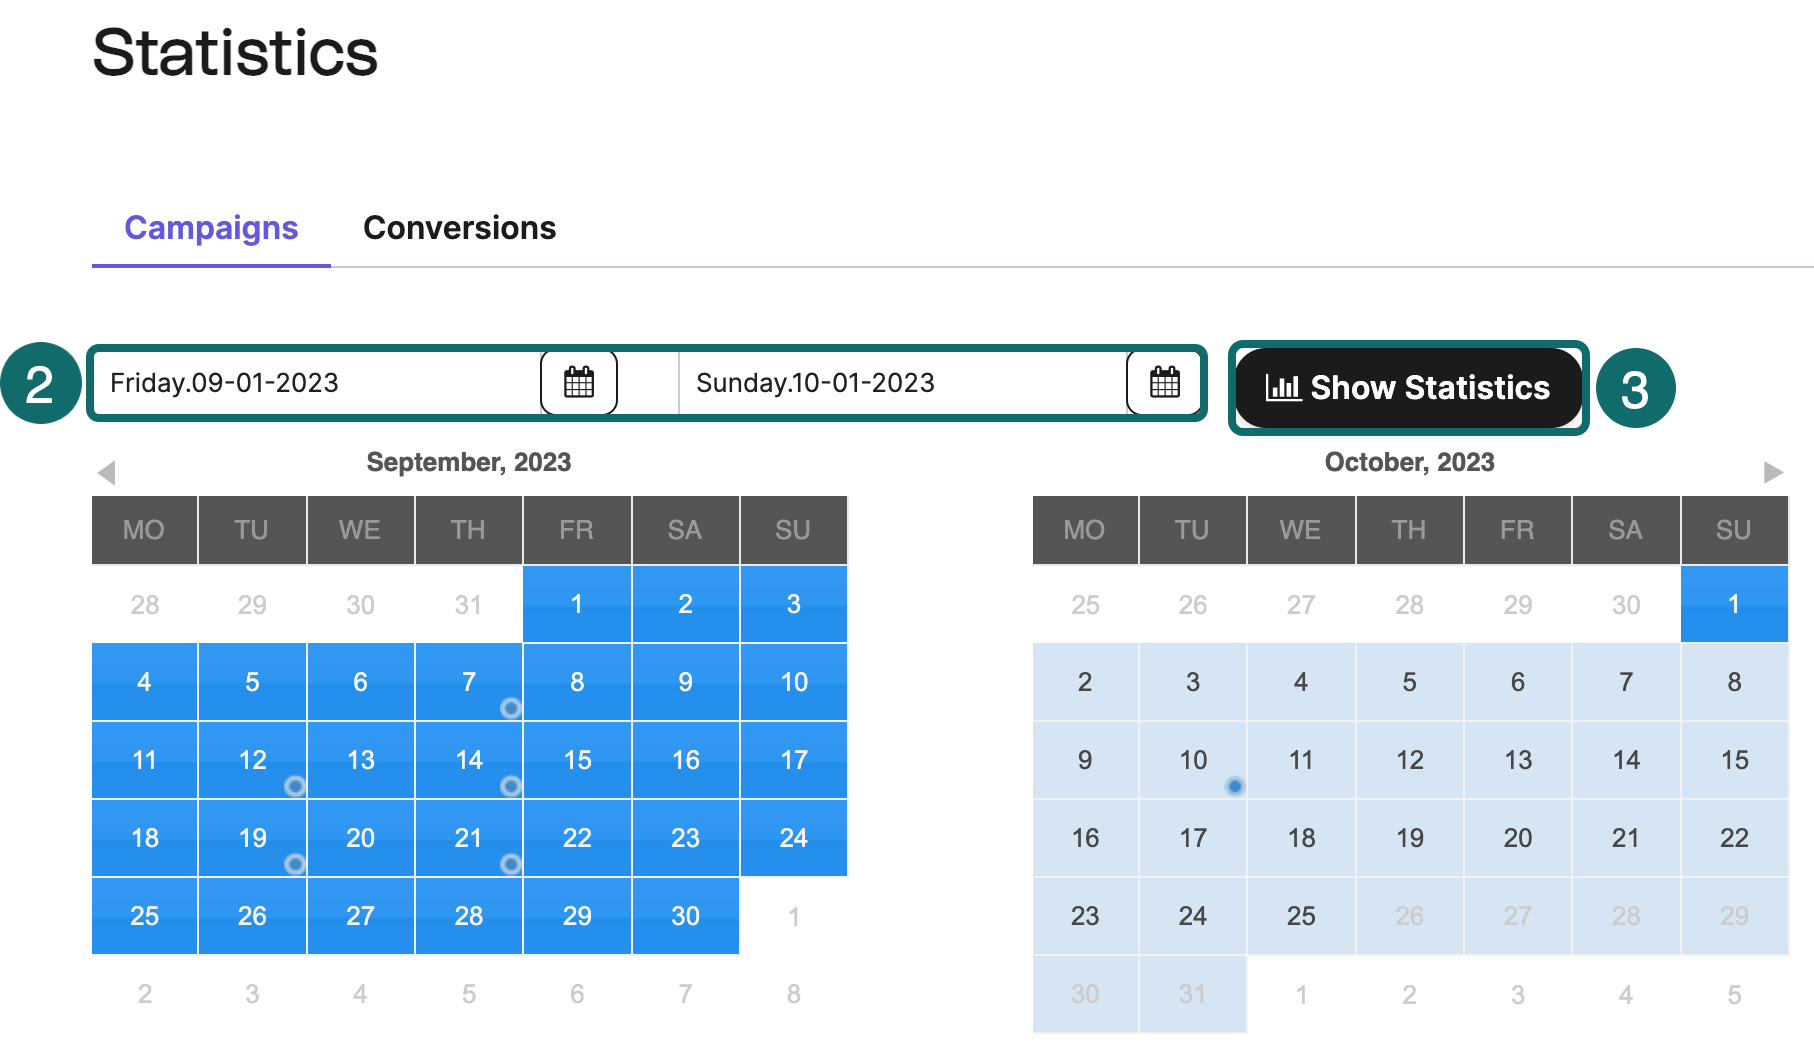Select October 1 in the calendar
This screenshot has width=1814, height=1056.
(1734, 604)
